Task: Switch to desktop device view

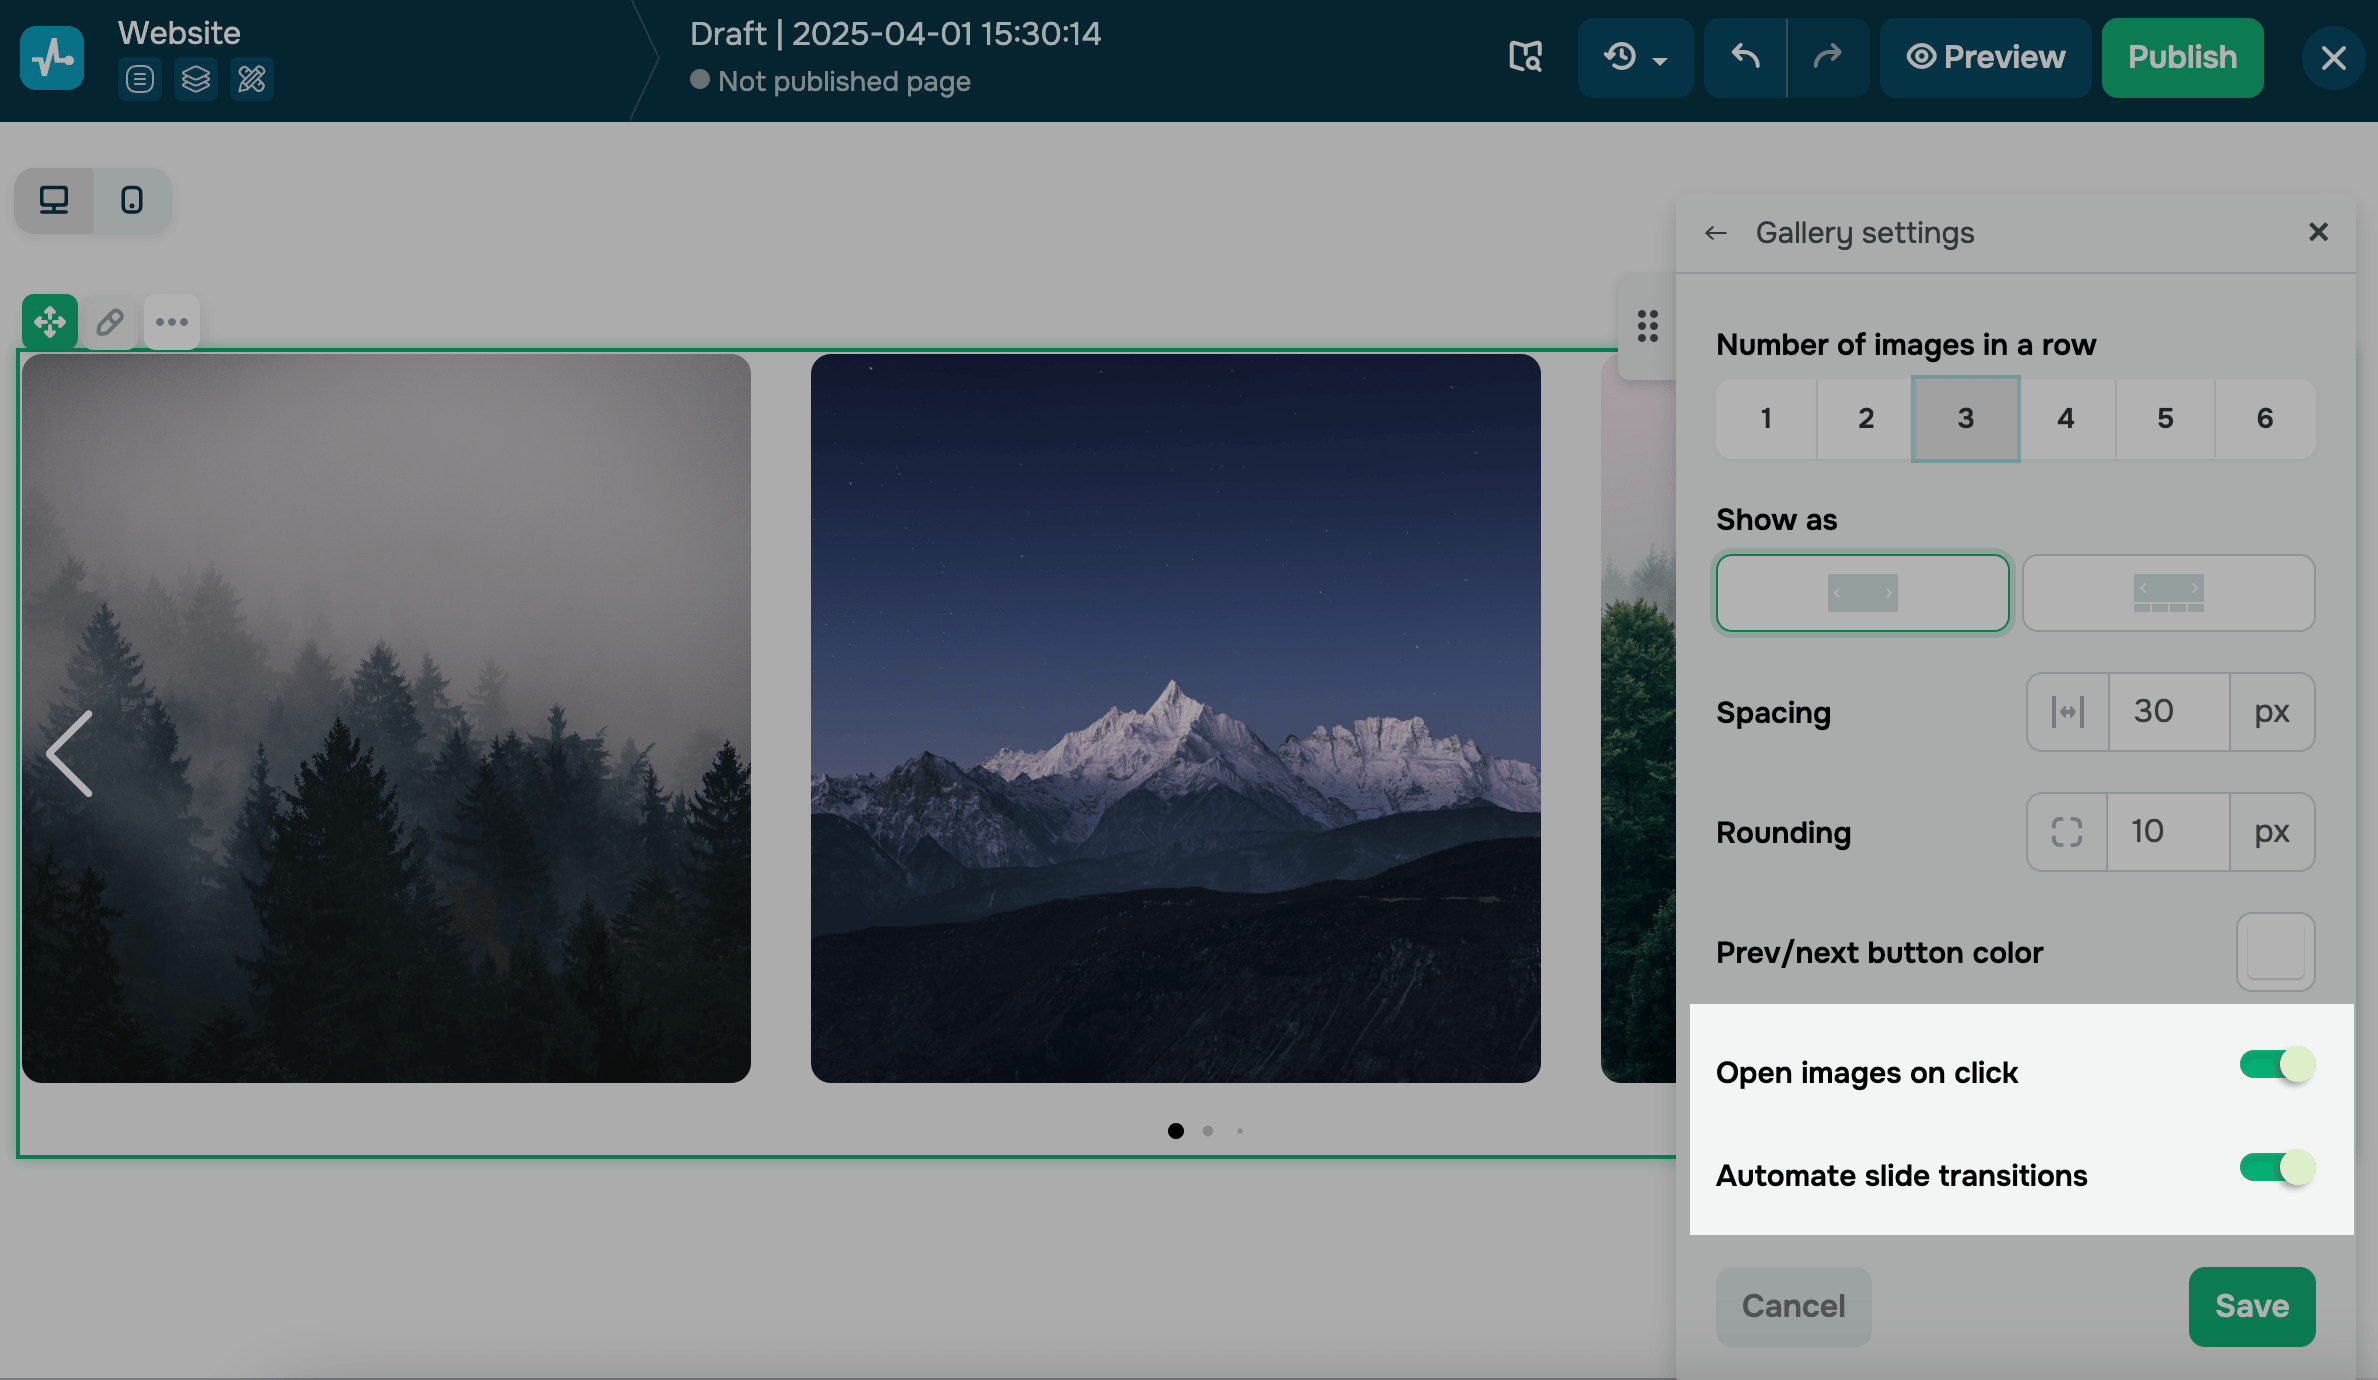Action: pos(54,200)
